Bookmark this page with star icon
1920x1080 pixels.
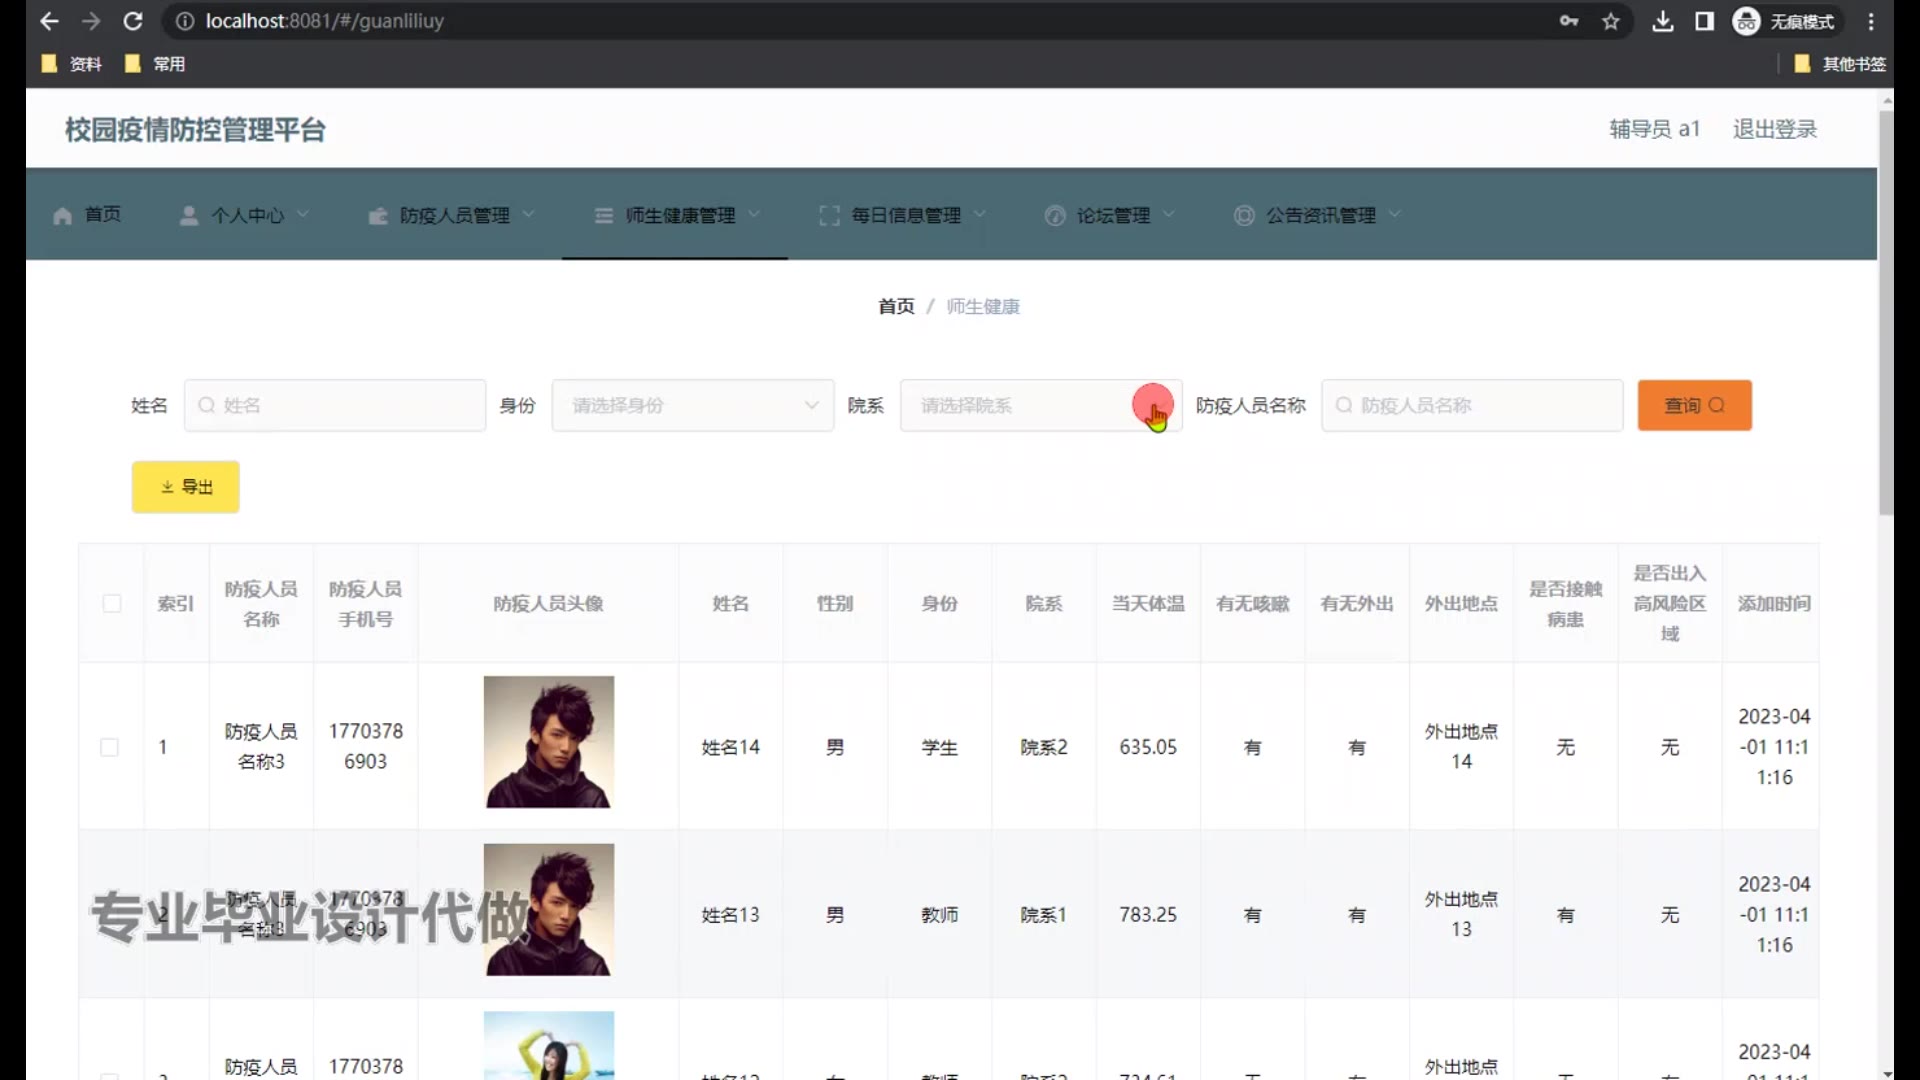[x=1610, y=21]
